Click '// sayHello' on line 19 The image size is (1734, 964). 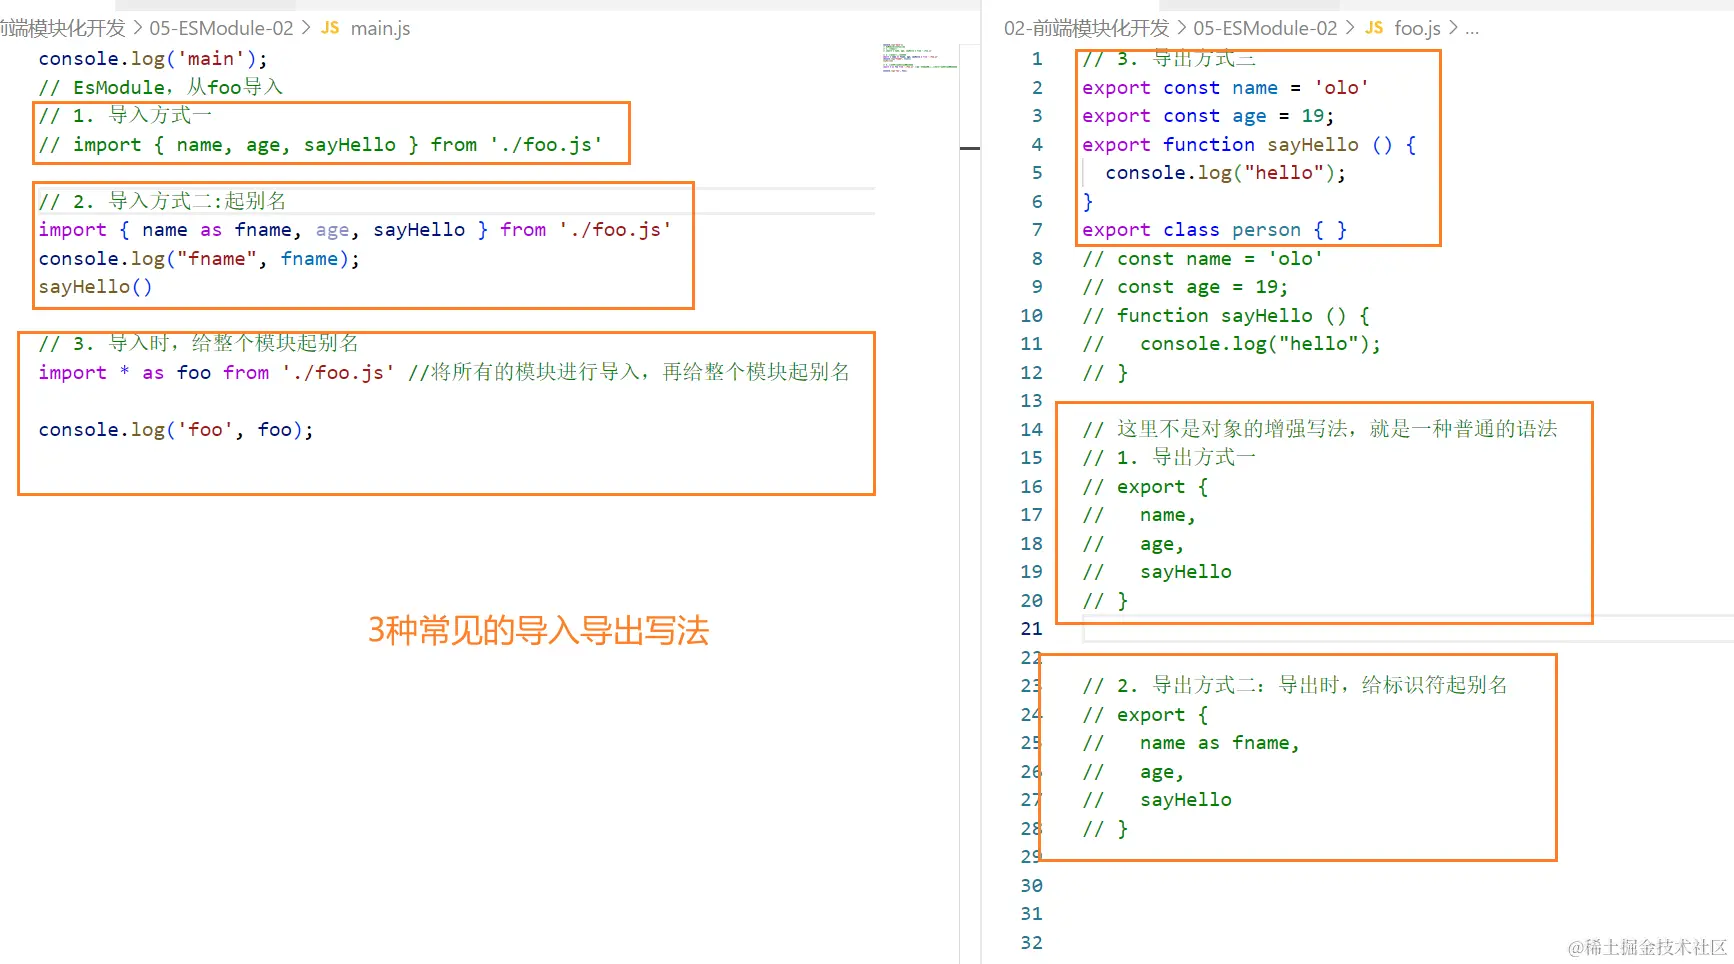(x=1157, y=571)
